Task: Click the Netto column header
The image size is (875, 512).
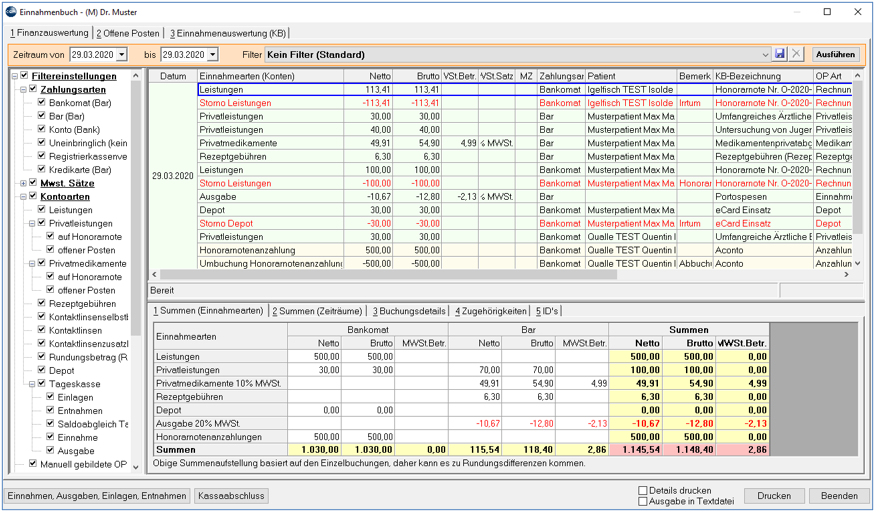Action: (x=368, y=76)
